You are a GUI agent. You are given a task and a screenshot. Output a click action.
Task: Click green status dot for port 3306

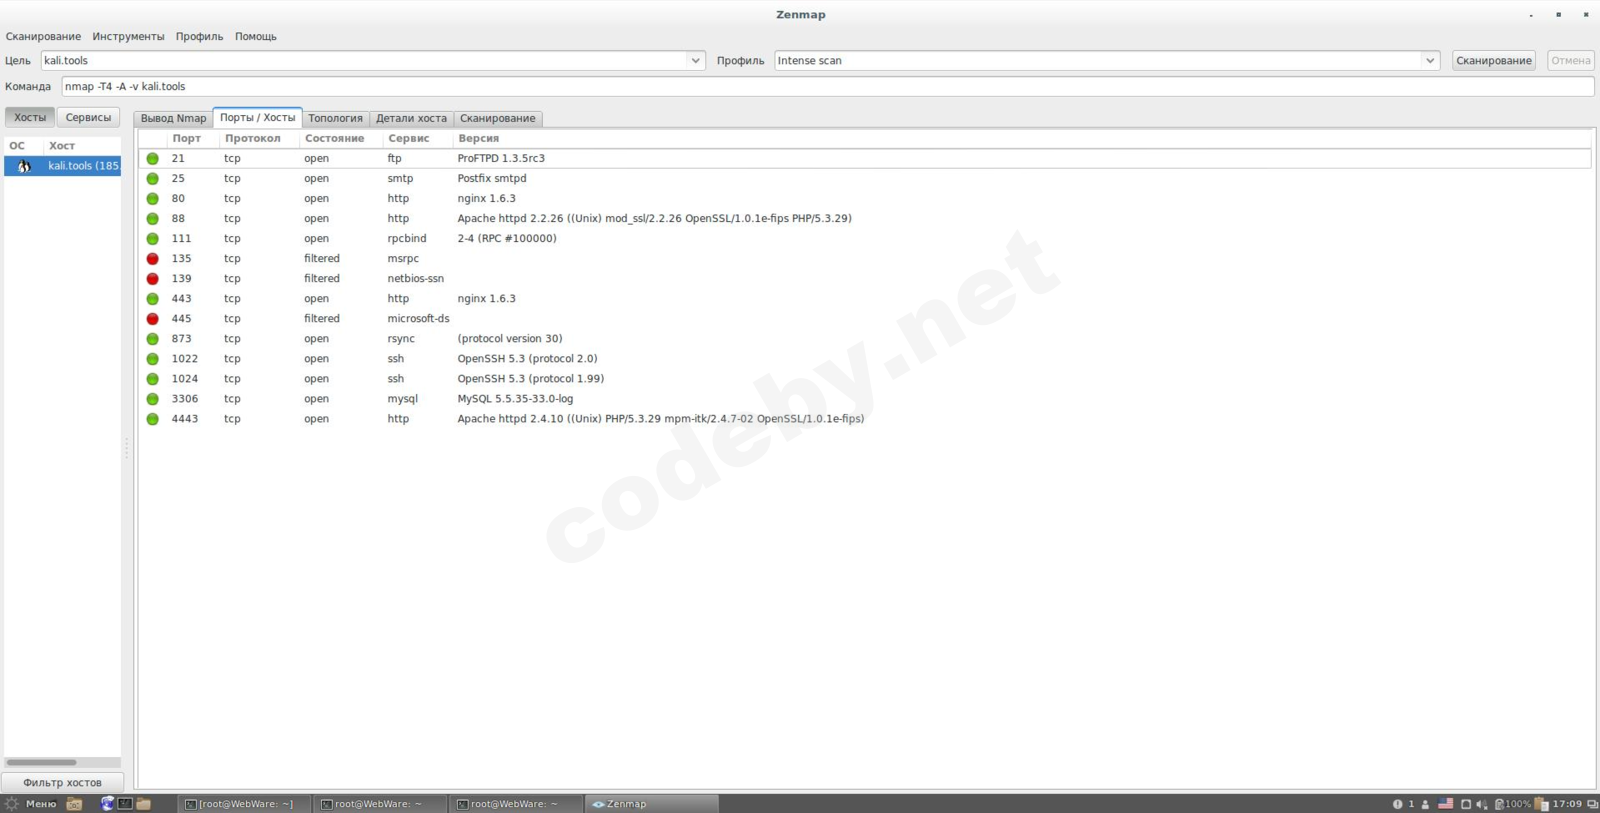pyautogui.click(x=152, y=398)
